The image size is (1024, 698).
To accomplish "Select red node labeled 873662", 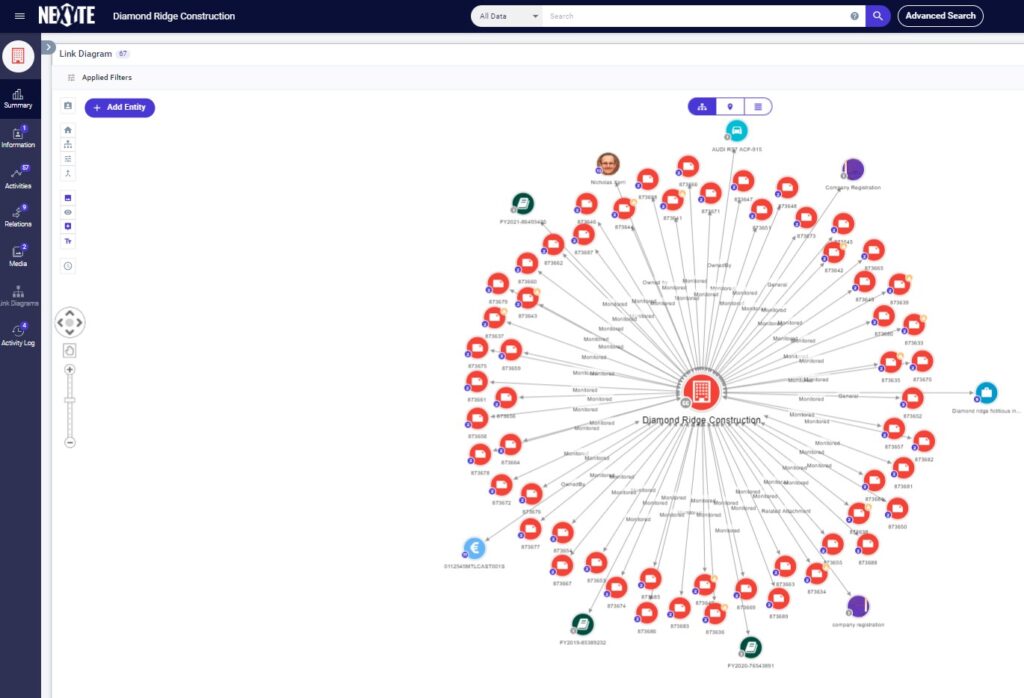I will 553,245.
